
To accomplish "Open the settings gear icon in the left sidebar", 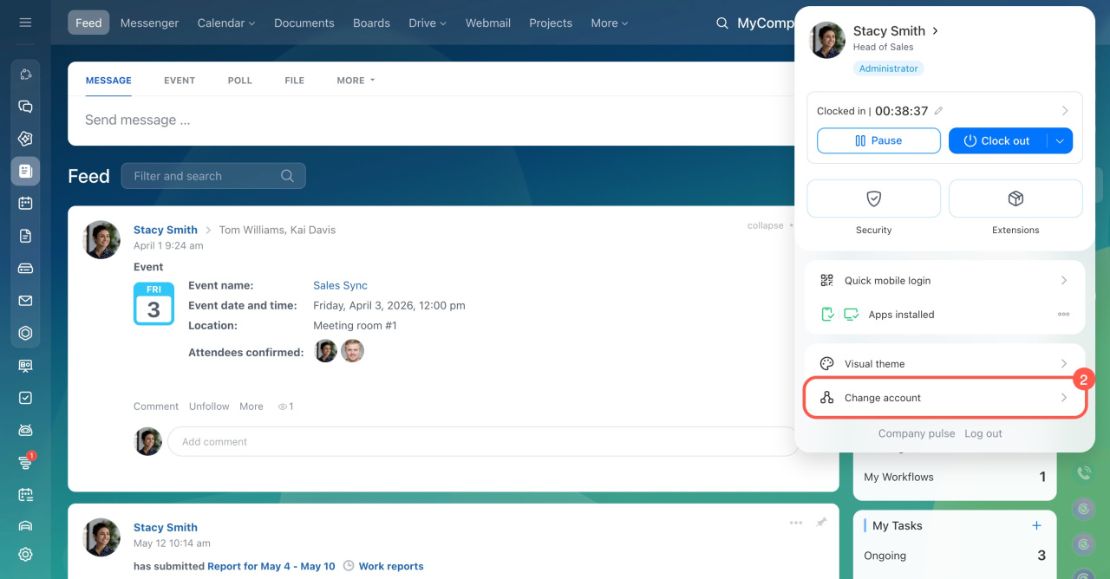I will click(x=25, y=554).
